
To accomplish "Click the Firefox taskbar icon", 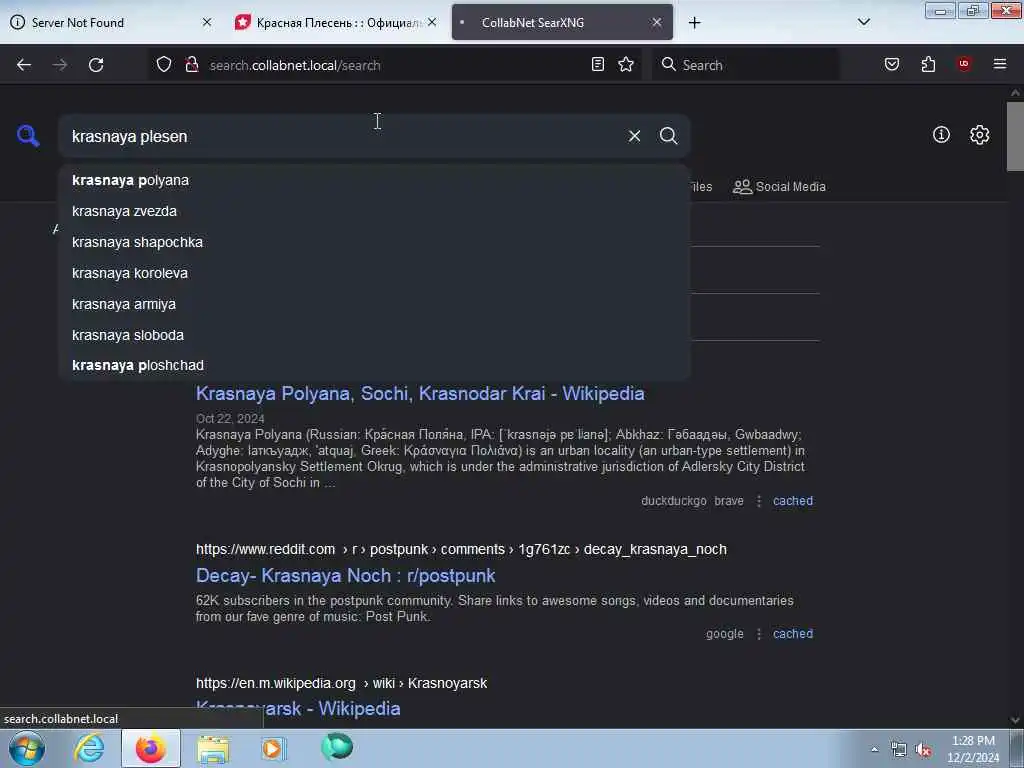I will pos(151,748).
